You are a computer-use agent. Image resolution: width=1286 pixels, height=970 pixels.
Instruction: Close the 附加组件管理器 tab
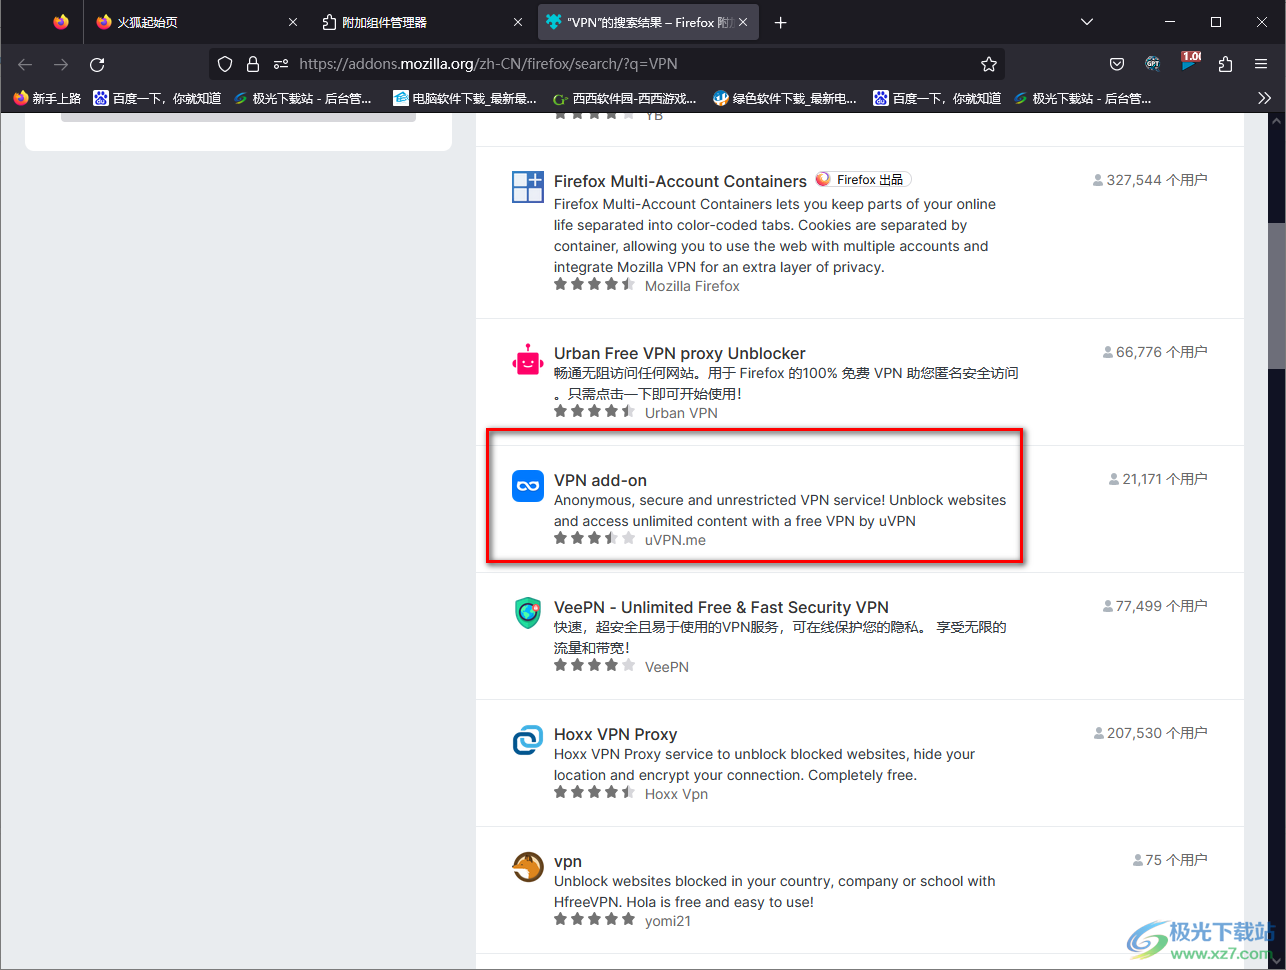coord(518,22)
